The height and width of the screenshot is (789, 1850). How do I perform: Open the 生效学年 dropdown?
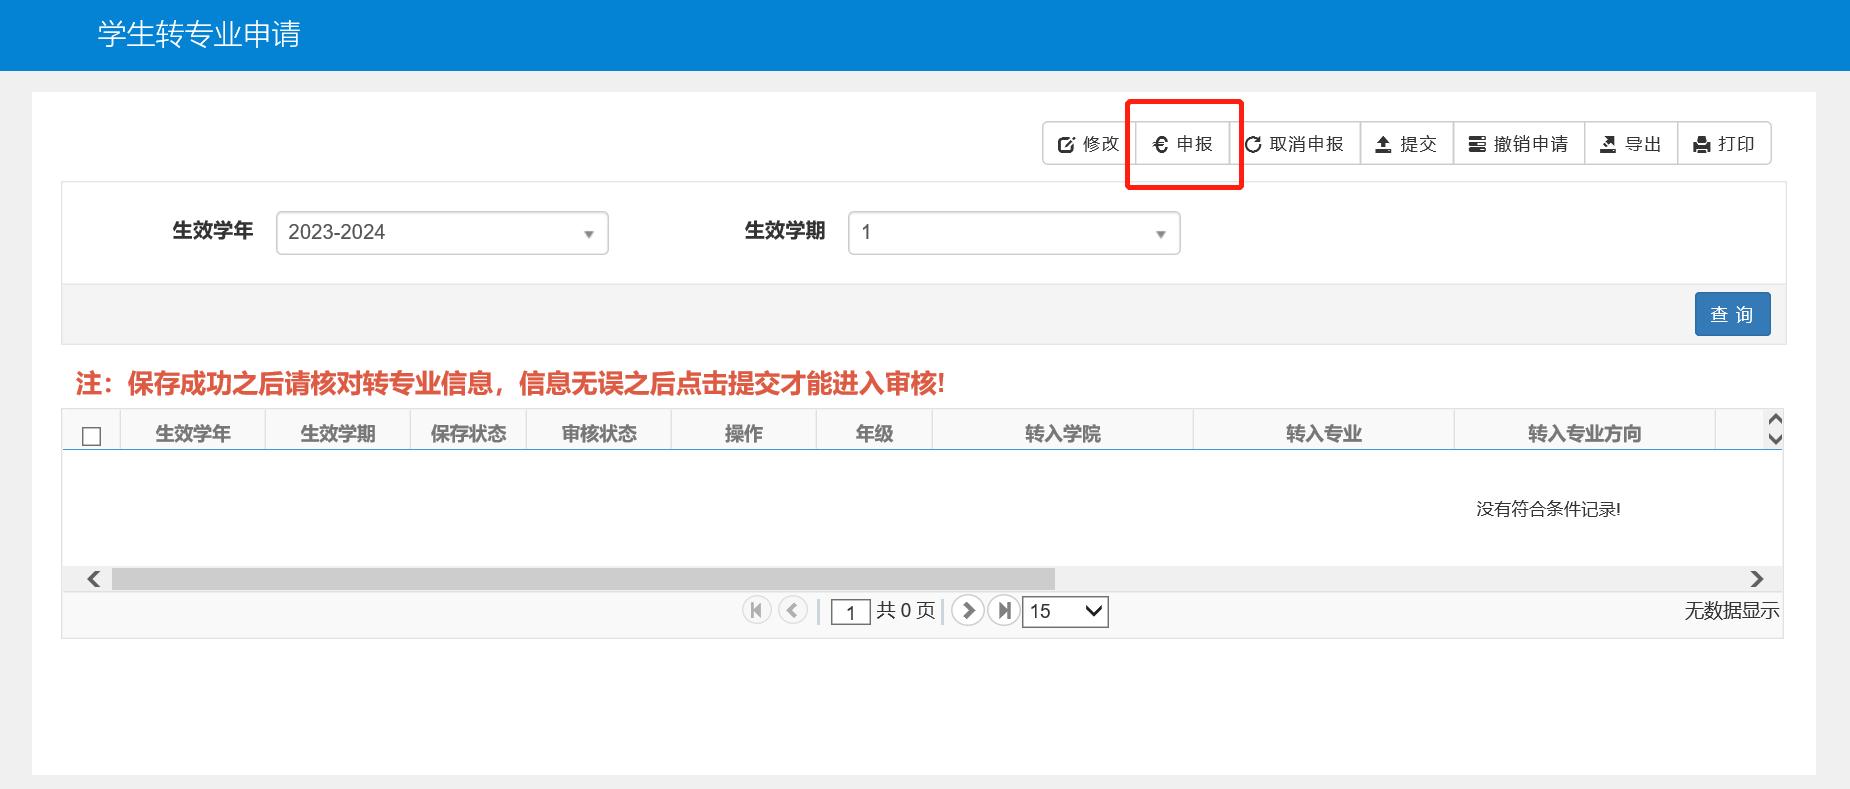(442, 233)
